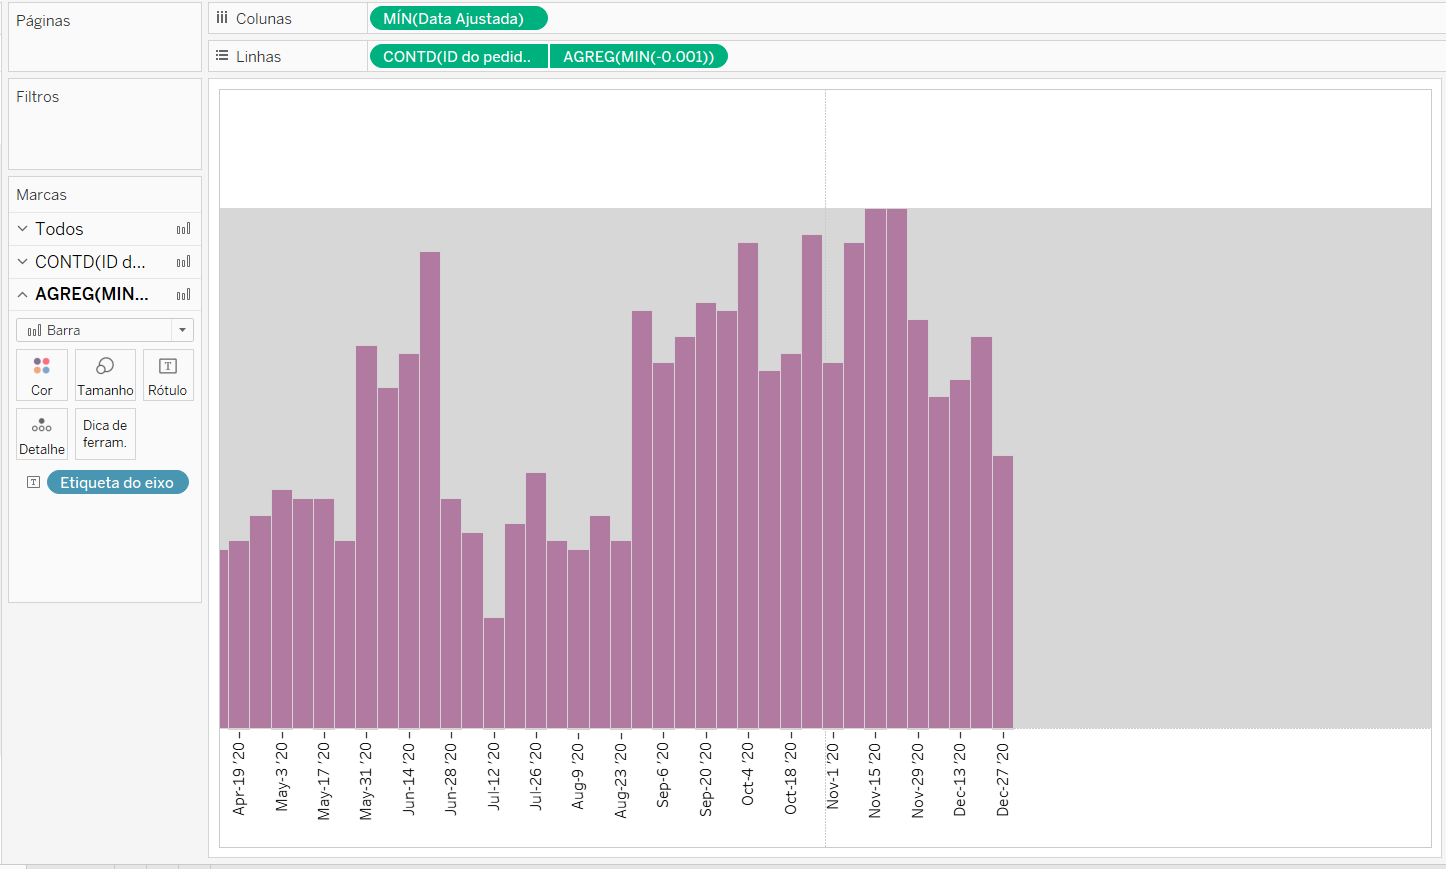Select the AGREG(MIN(-0.001)) pill
This screenshot has height=869, width=1446.
tap(639, 56)
